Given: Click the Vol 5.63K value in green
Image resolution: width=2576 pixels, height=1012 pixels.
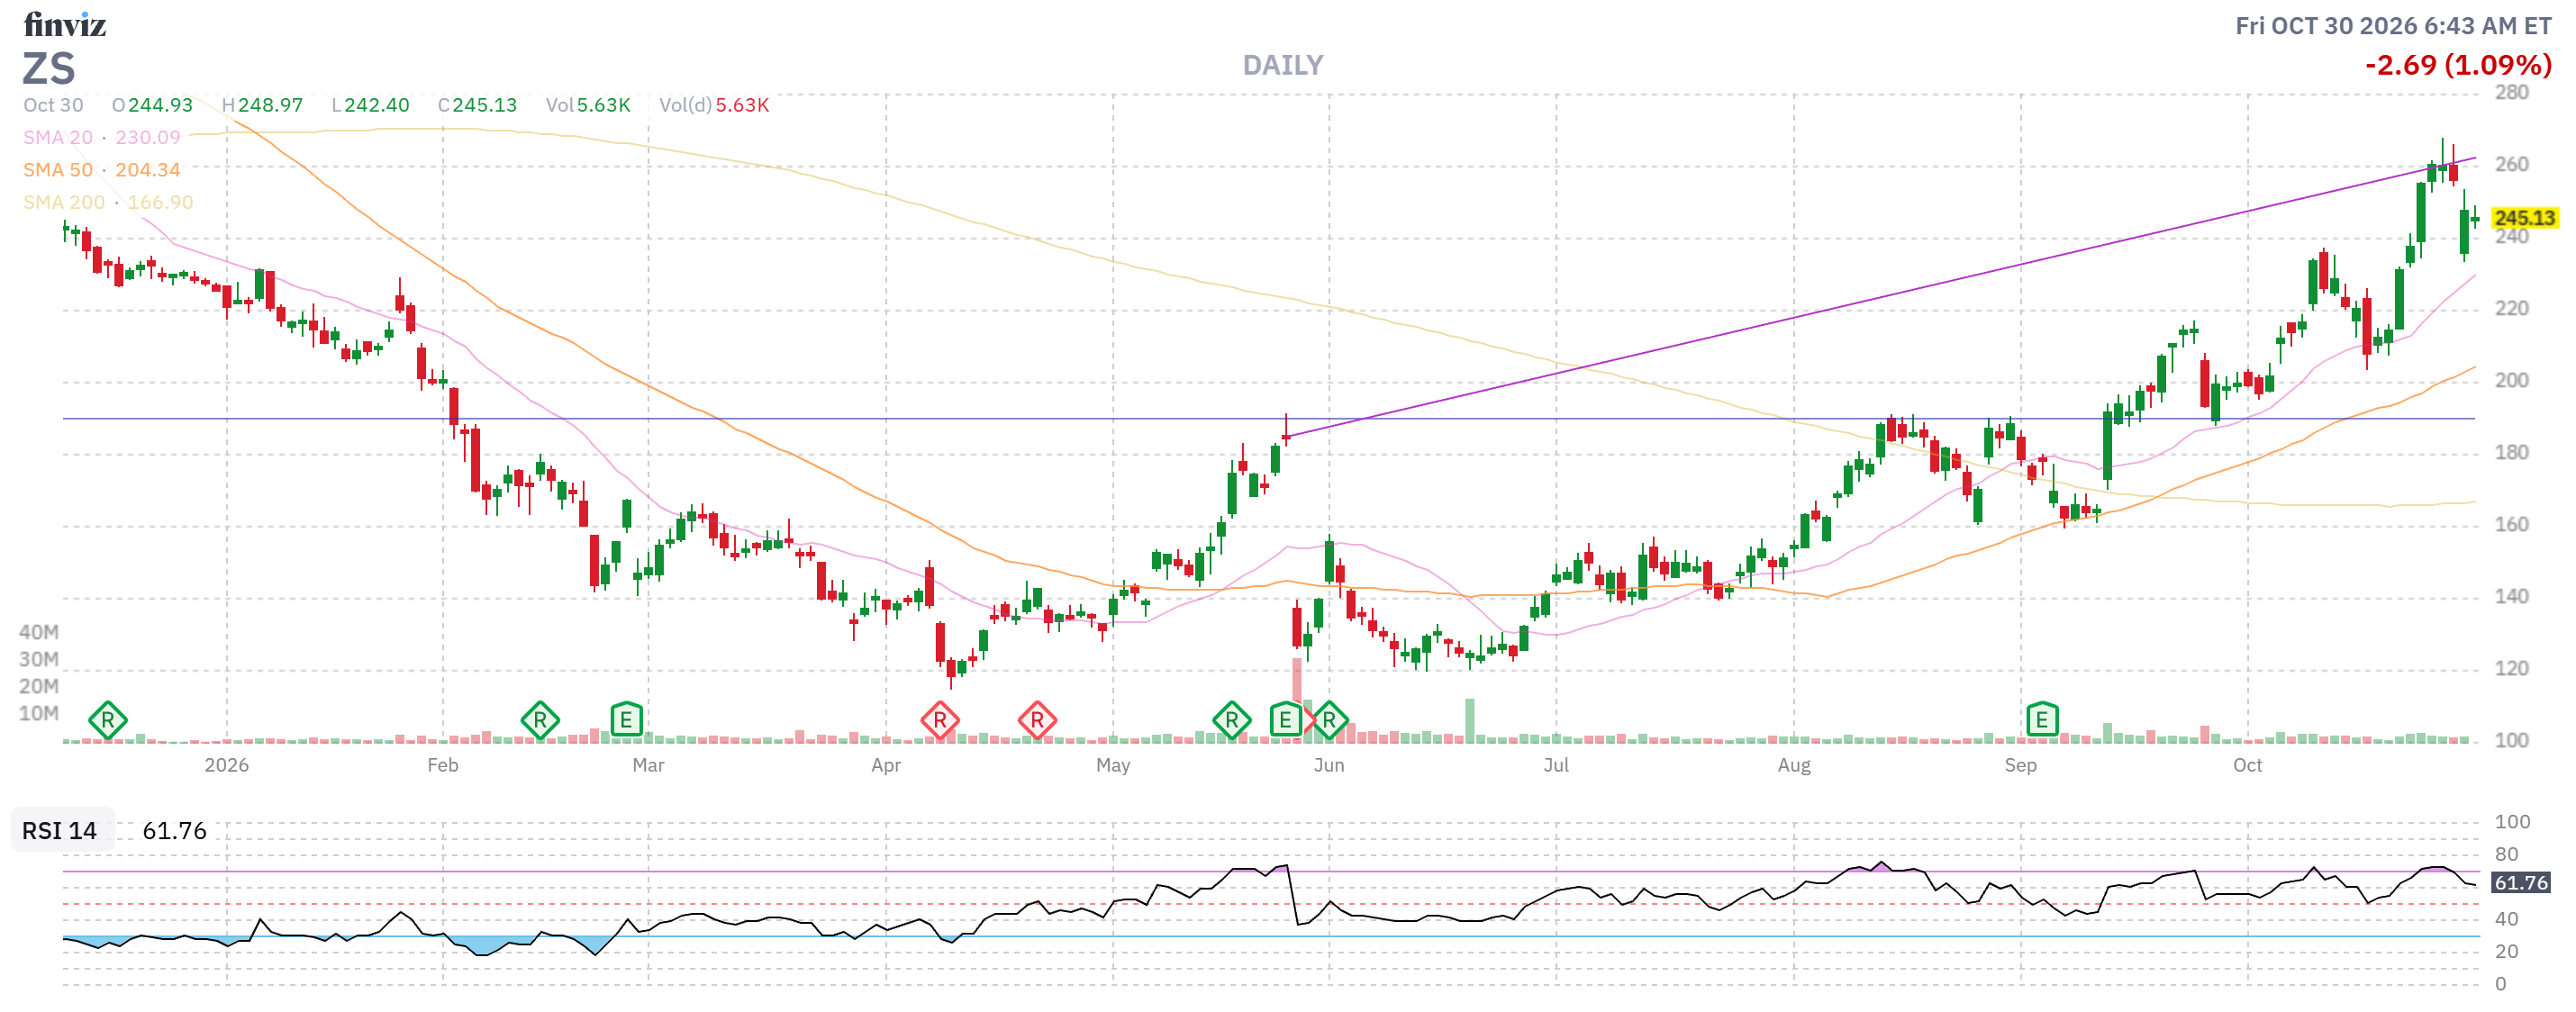Looking at the screenshot, I should click(x=603, y=105).
